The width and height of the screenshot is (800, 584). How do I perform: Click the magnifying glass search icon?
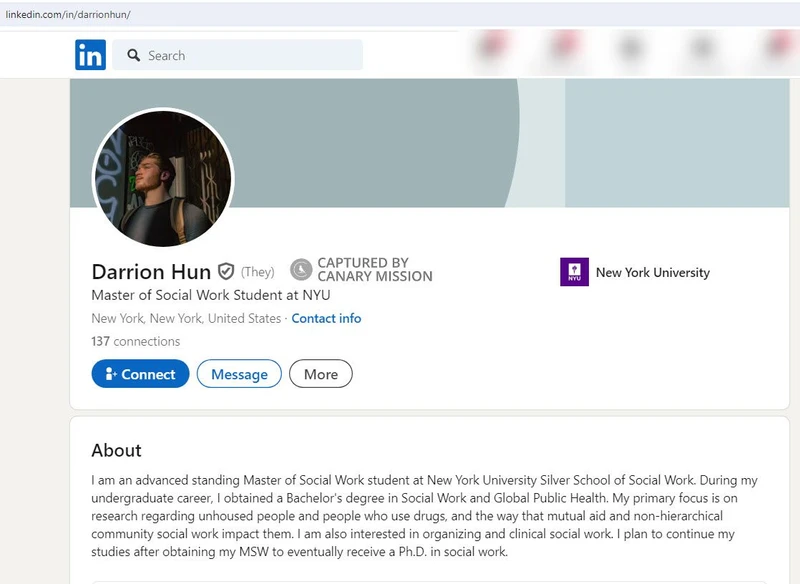tap(132, 55)
